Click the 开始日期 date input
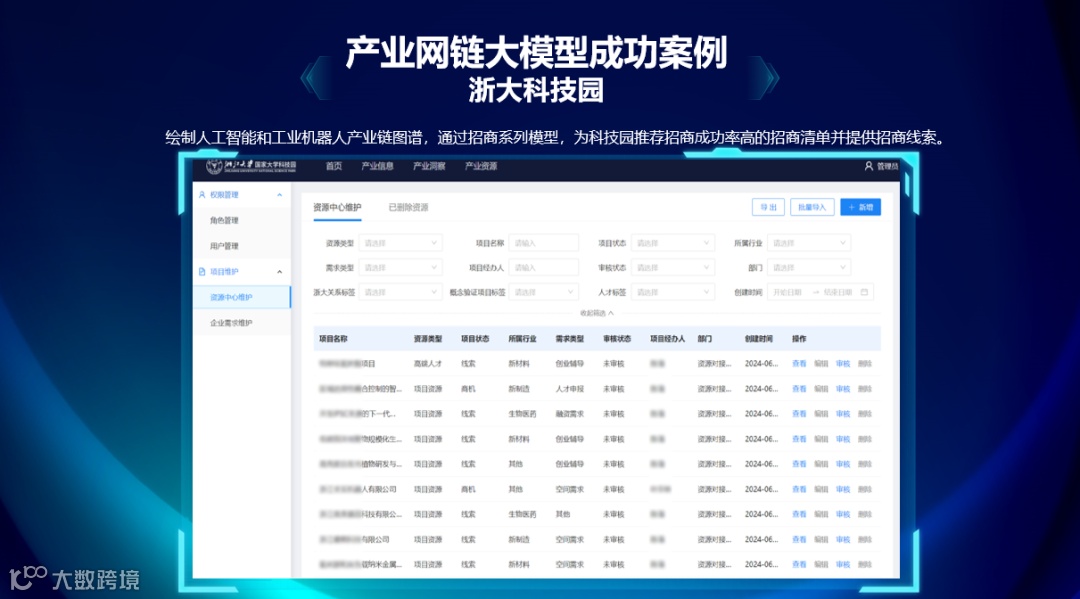 point(787,293)
